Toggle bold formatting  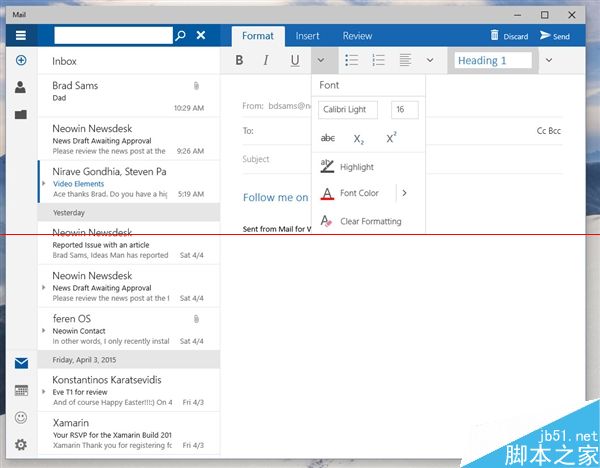click(239, 61)
